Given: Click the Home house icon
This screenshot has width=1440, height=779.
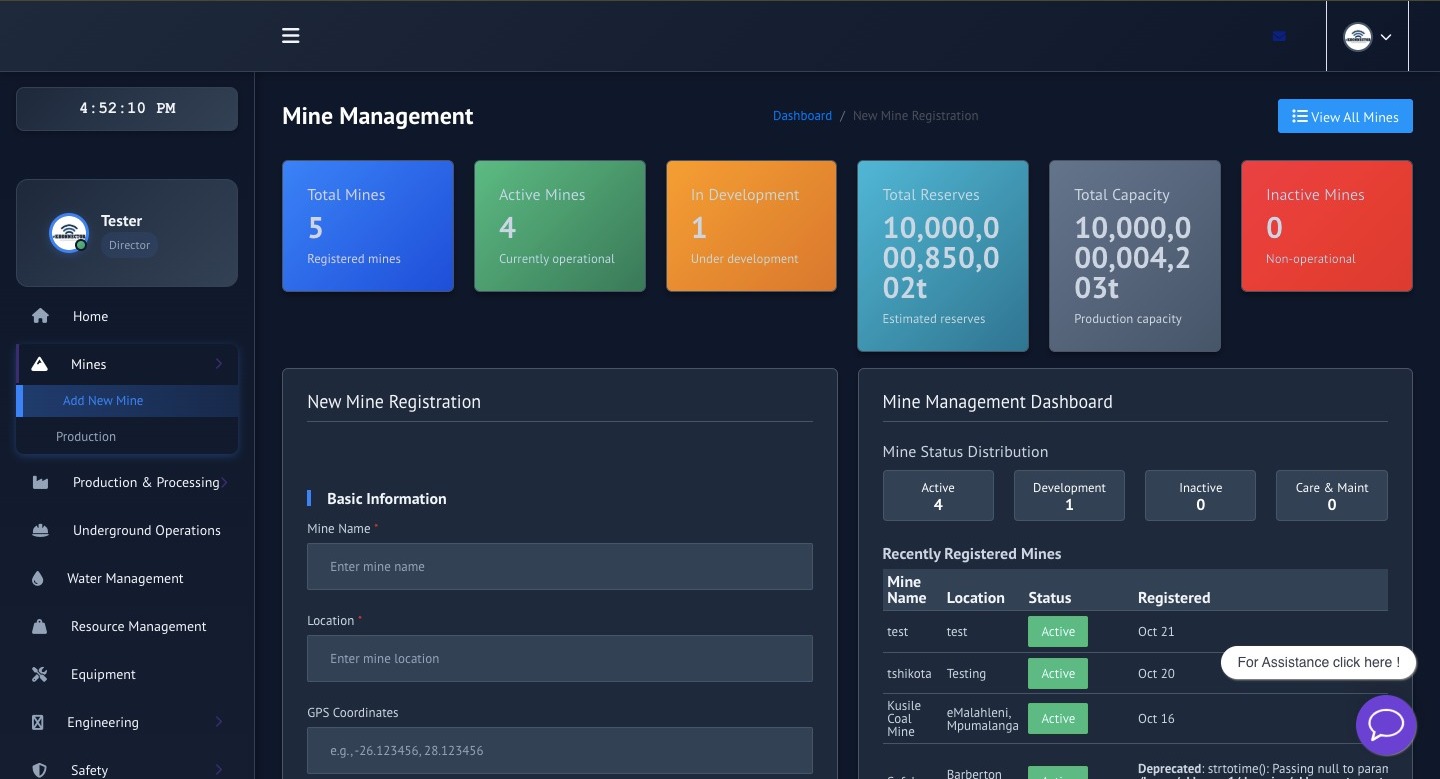Looking at the screenshot, I should [x=40, y=316].
